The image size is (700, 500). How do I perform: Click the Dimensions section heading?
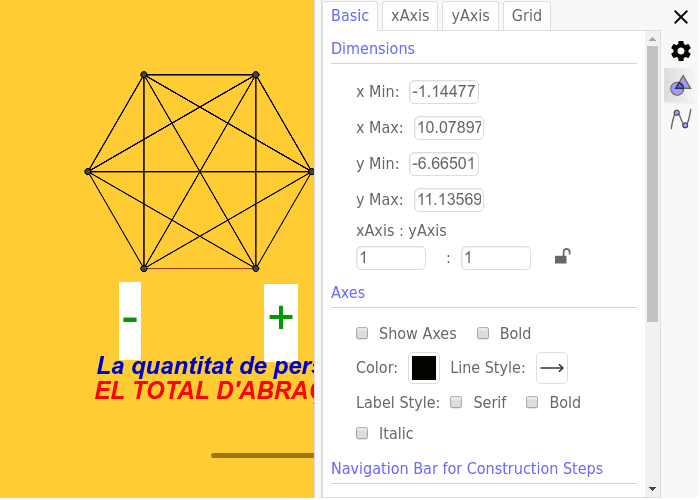click(x=373, y=49)
